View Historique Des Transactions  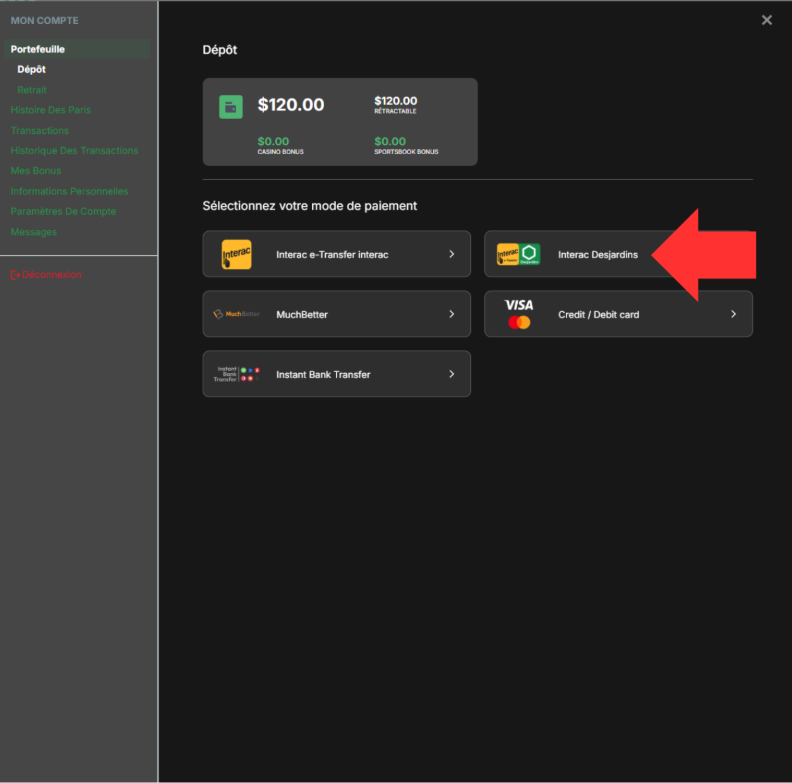click(x=74, y=151)
